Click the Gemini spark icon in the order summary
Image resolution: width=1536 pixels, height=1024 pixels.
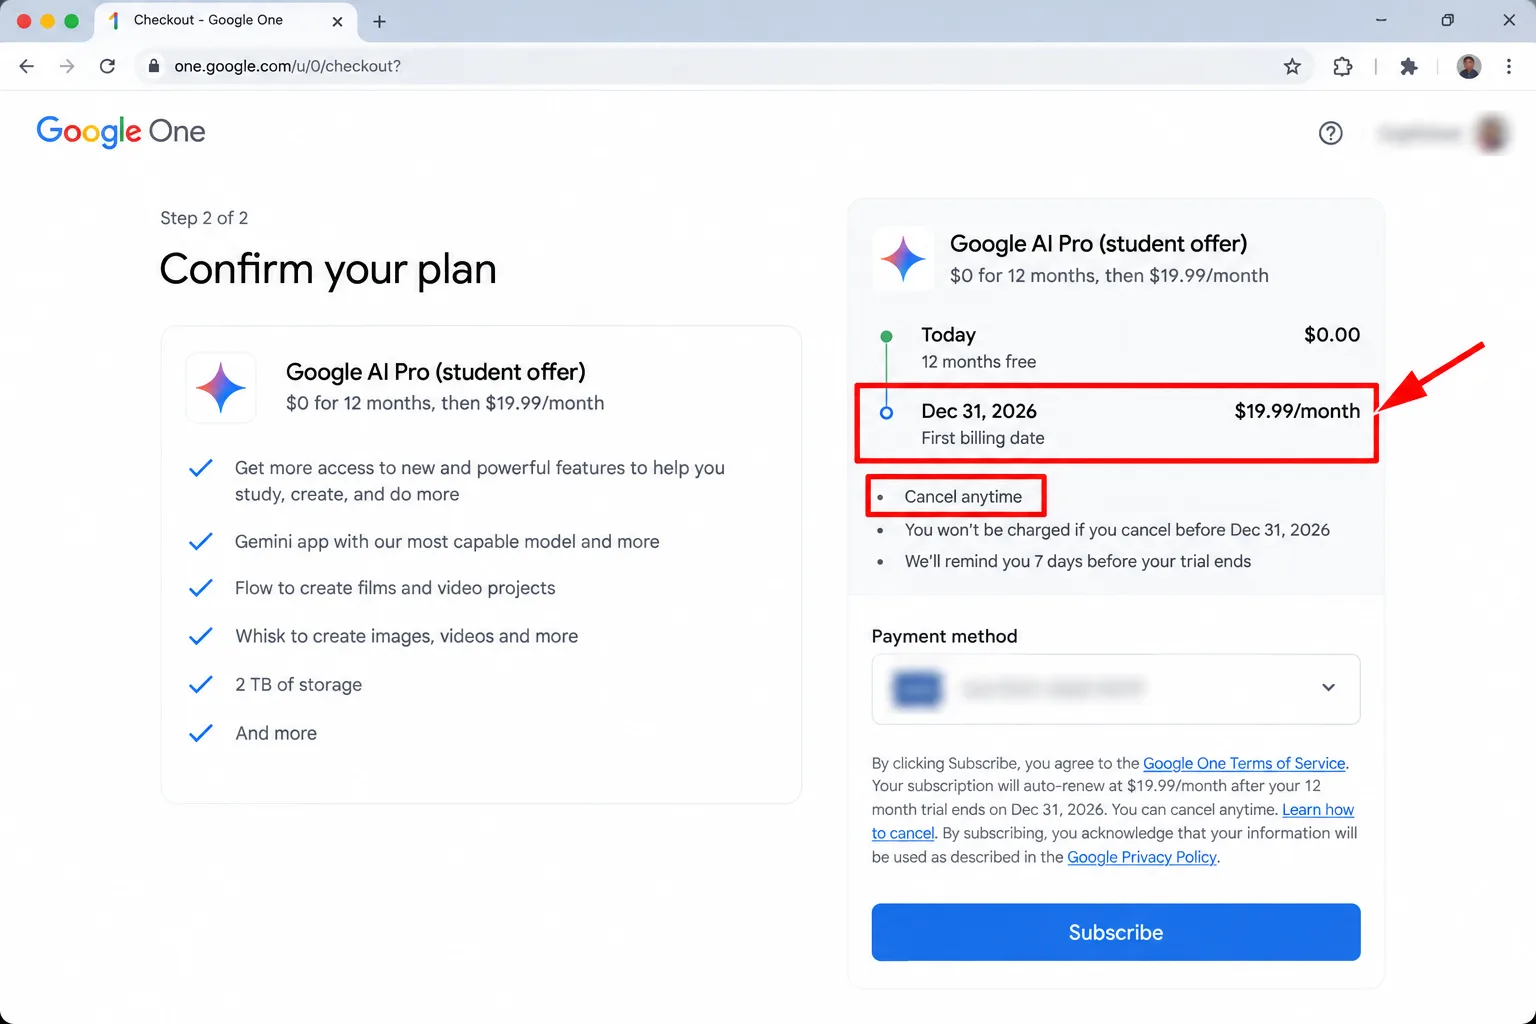click(904, 258)
